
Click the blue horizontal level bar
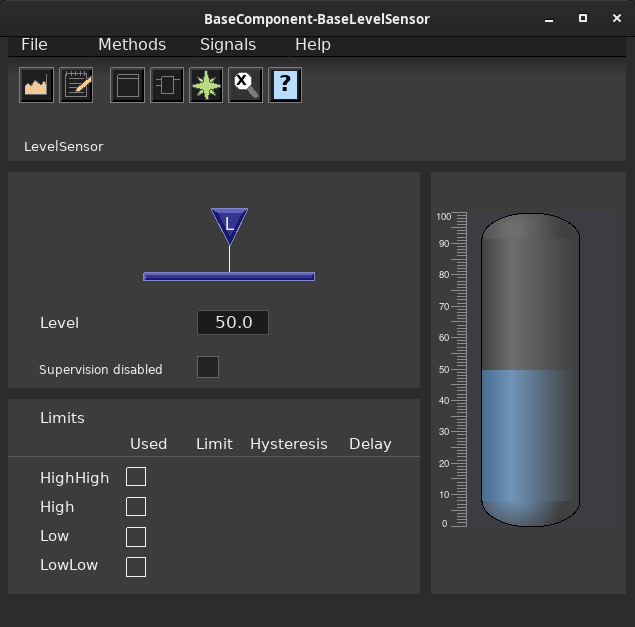tap(229, 277)
